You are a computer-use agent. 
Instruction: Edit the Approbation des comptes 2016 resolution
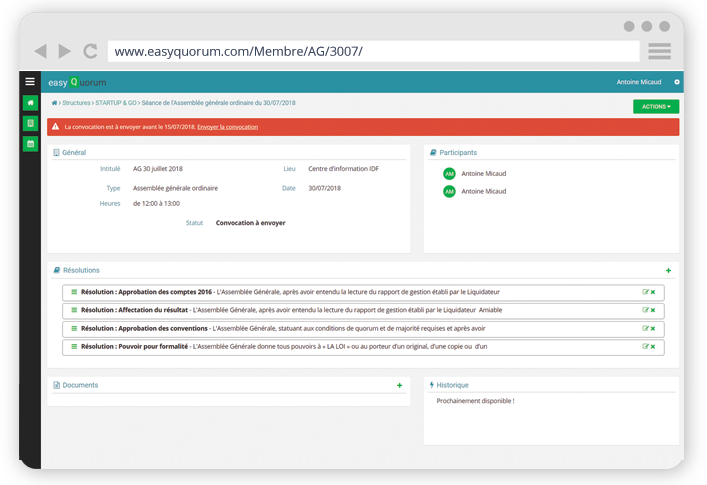point(646,292)
